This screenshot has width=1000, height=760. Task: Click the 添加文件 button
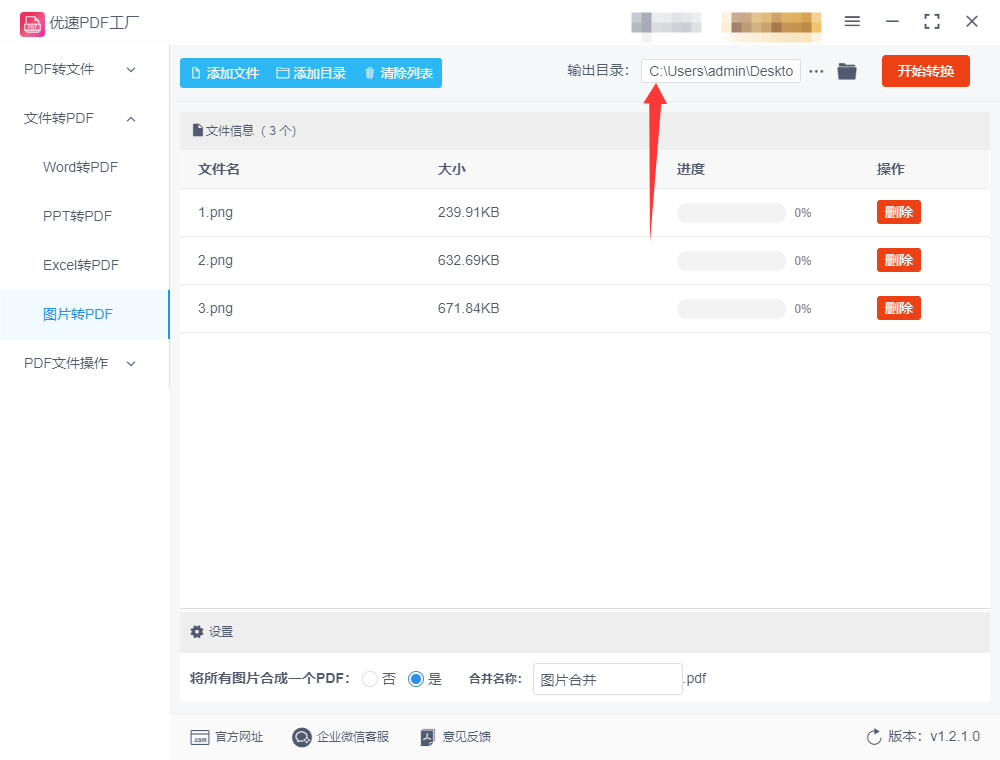pos(225,73)
